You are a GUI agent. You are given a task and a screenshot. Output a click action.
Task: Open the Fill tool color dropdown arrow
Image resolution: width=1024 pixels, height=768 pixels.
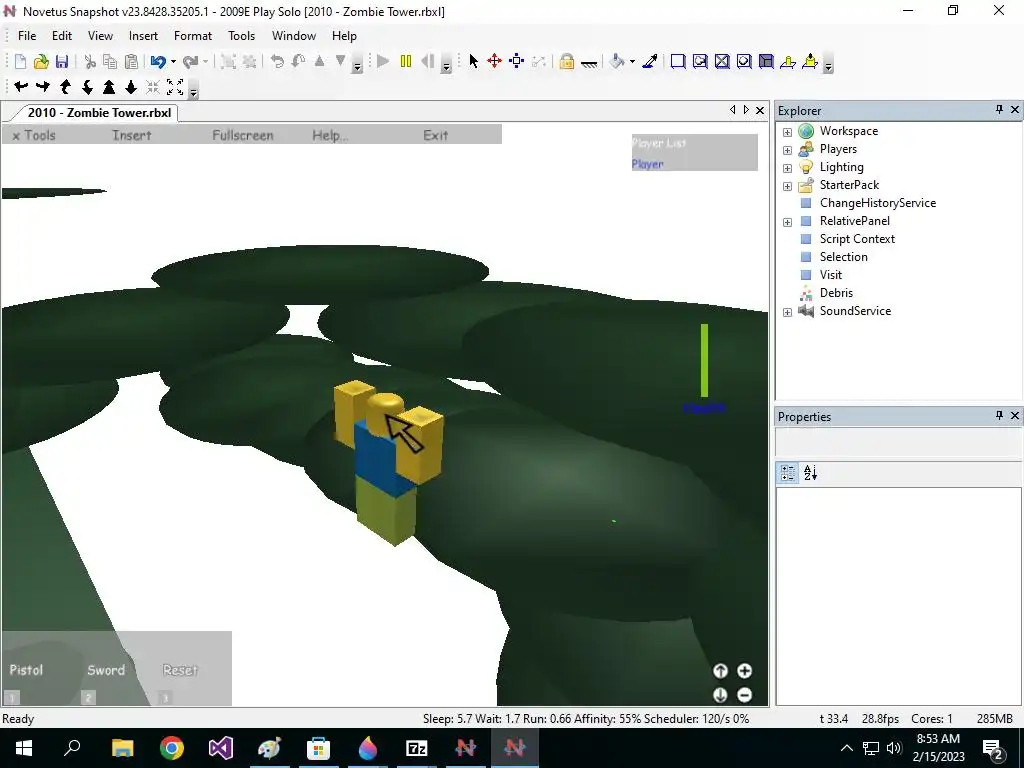pos(632,61)
